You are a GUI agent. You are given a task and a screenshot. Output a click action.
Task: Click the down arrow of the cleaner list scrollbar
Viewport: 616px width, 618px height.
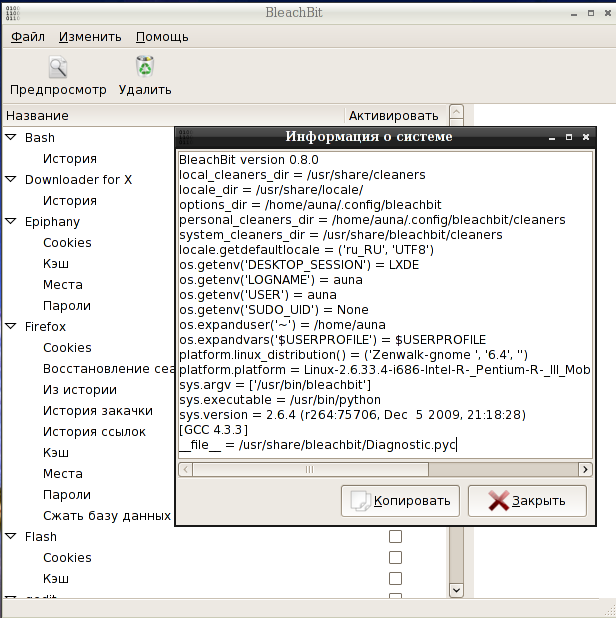point(456,590)
